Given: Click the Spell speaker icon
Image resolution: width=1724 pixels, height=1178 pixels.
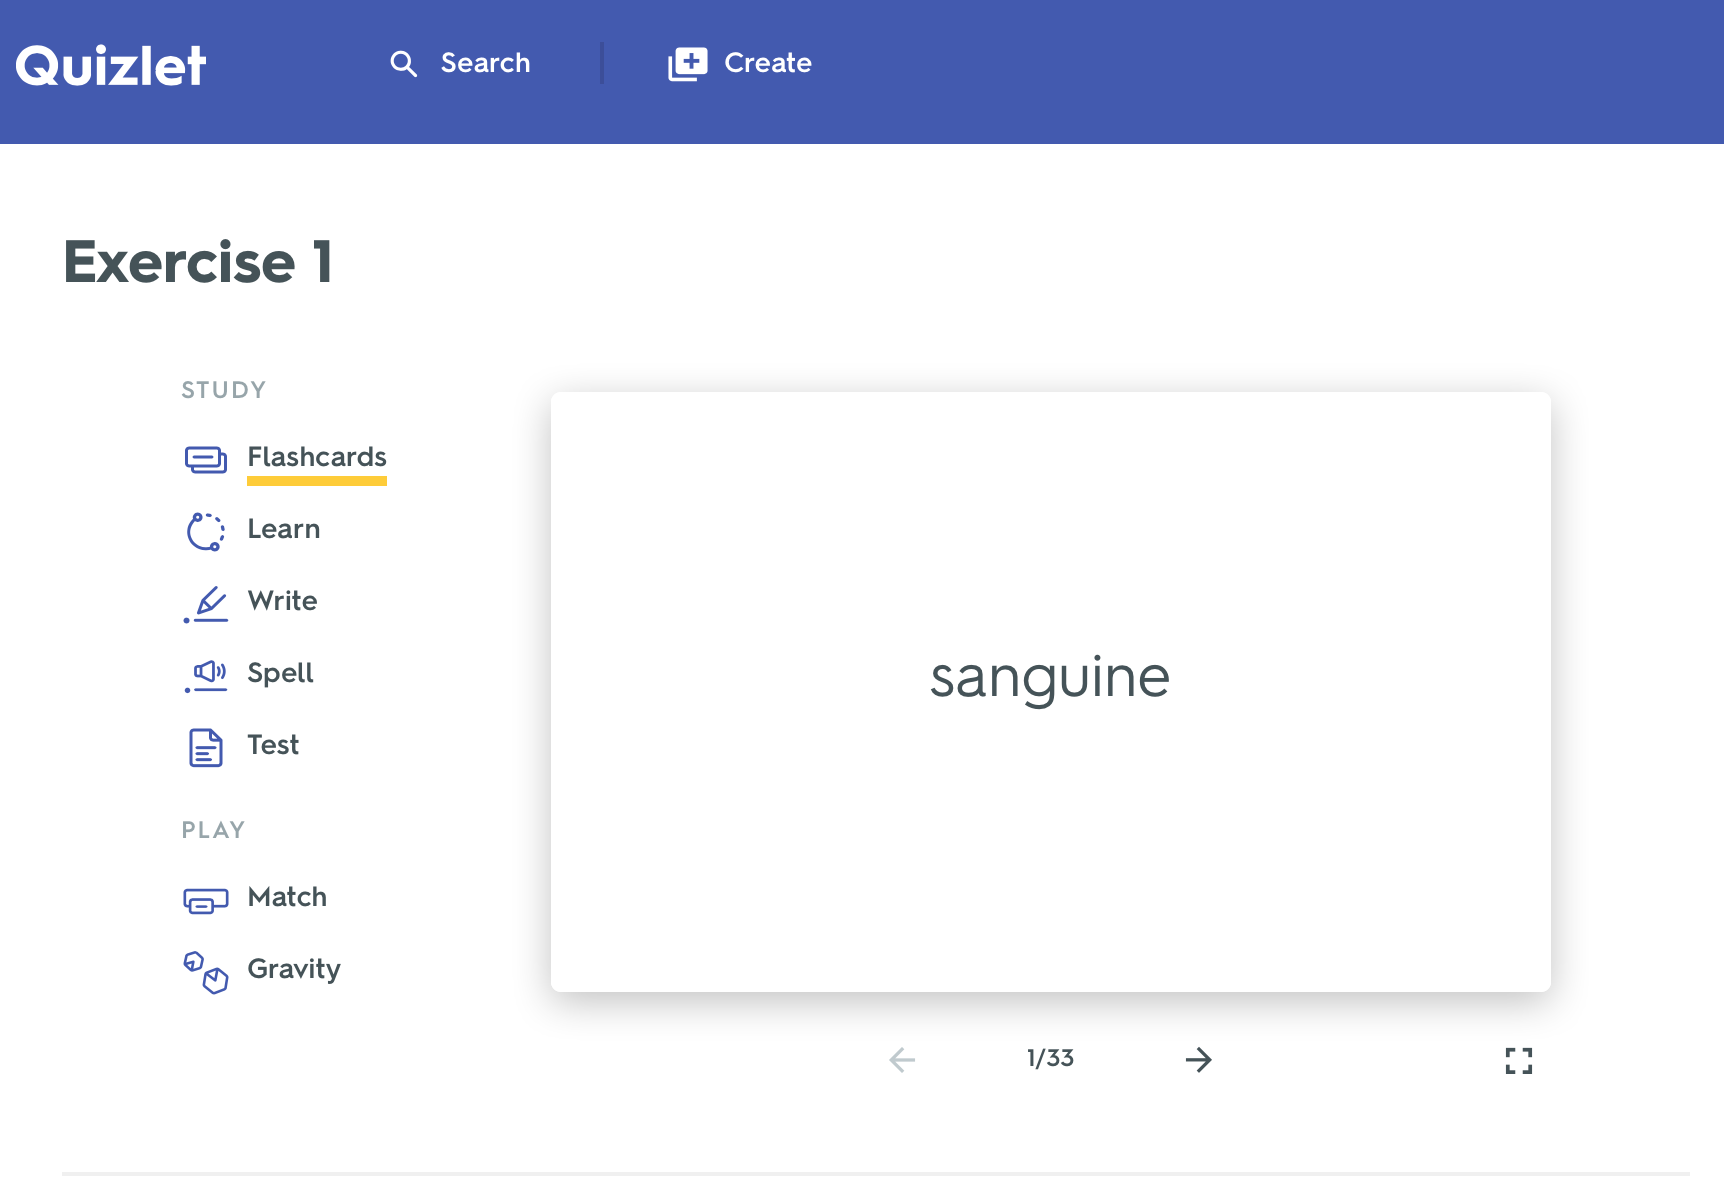Looking at the screenshot, I should (206, 675).
